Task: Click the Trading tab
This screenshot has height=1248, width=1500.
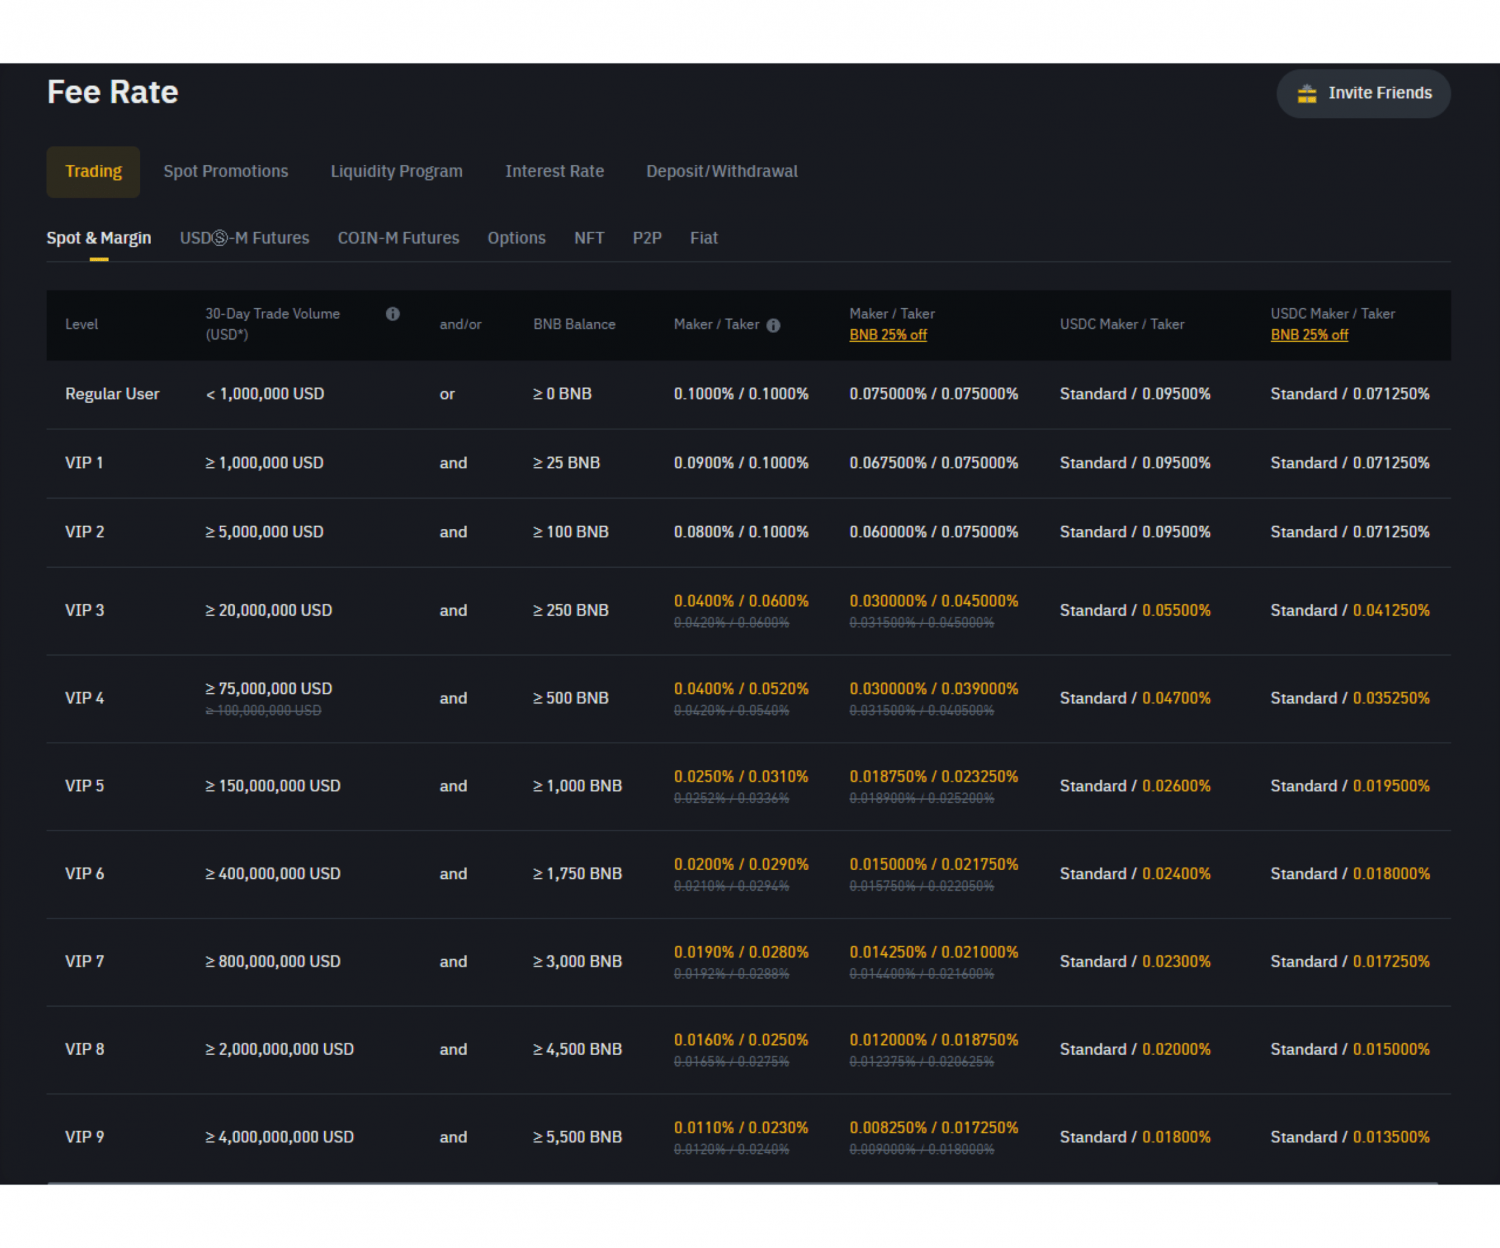Action: click(x=93, y=171)
